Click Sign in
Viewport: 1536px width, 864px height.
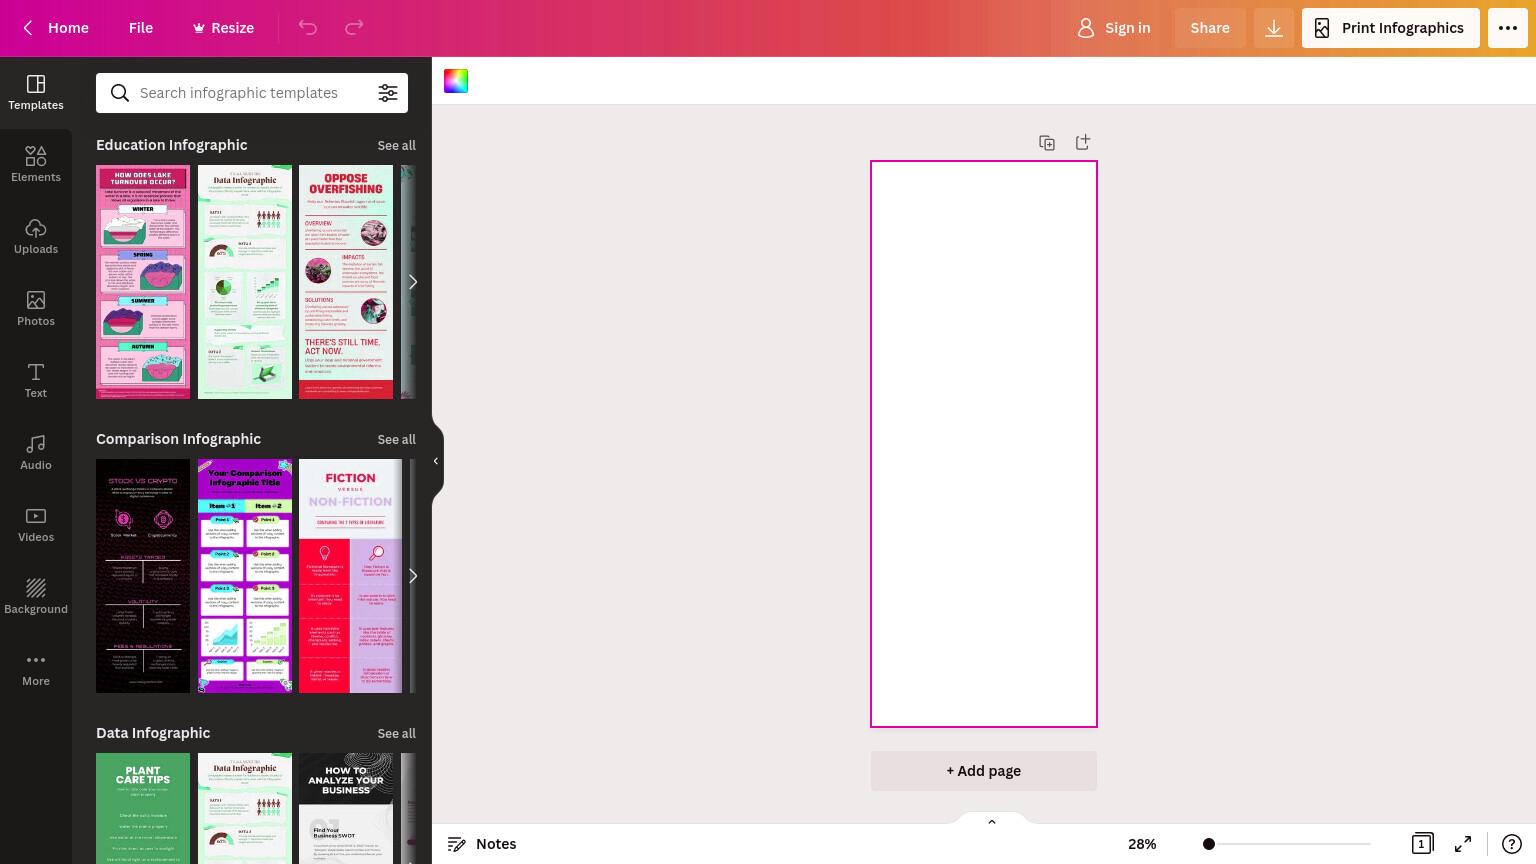pos(1113,28)
